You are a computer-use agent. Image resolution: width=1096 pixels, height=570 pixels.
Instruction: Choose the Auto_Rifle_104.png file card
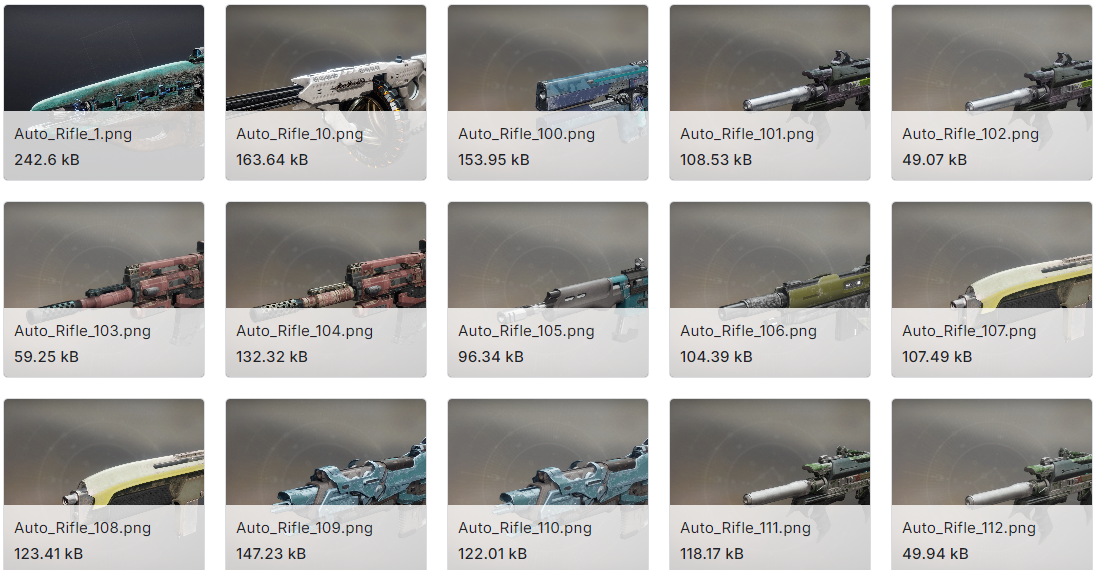(x=326, y=290)
